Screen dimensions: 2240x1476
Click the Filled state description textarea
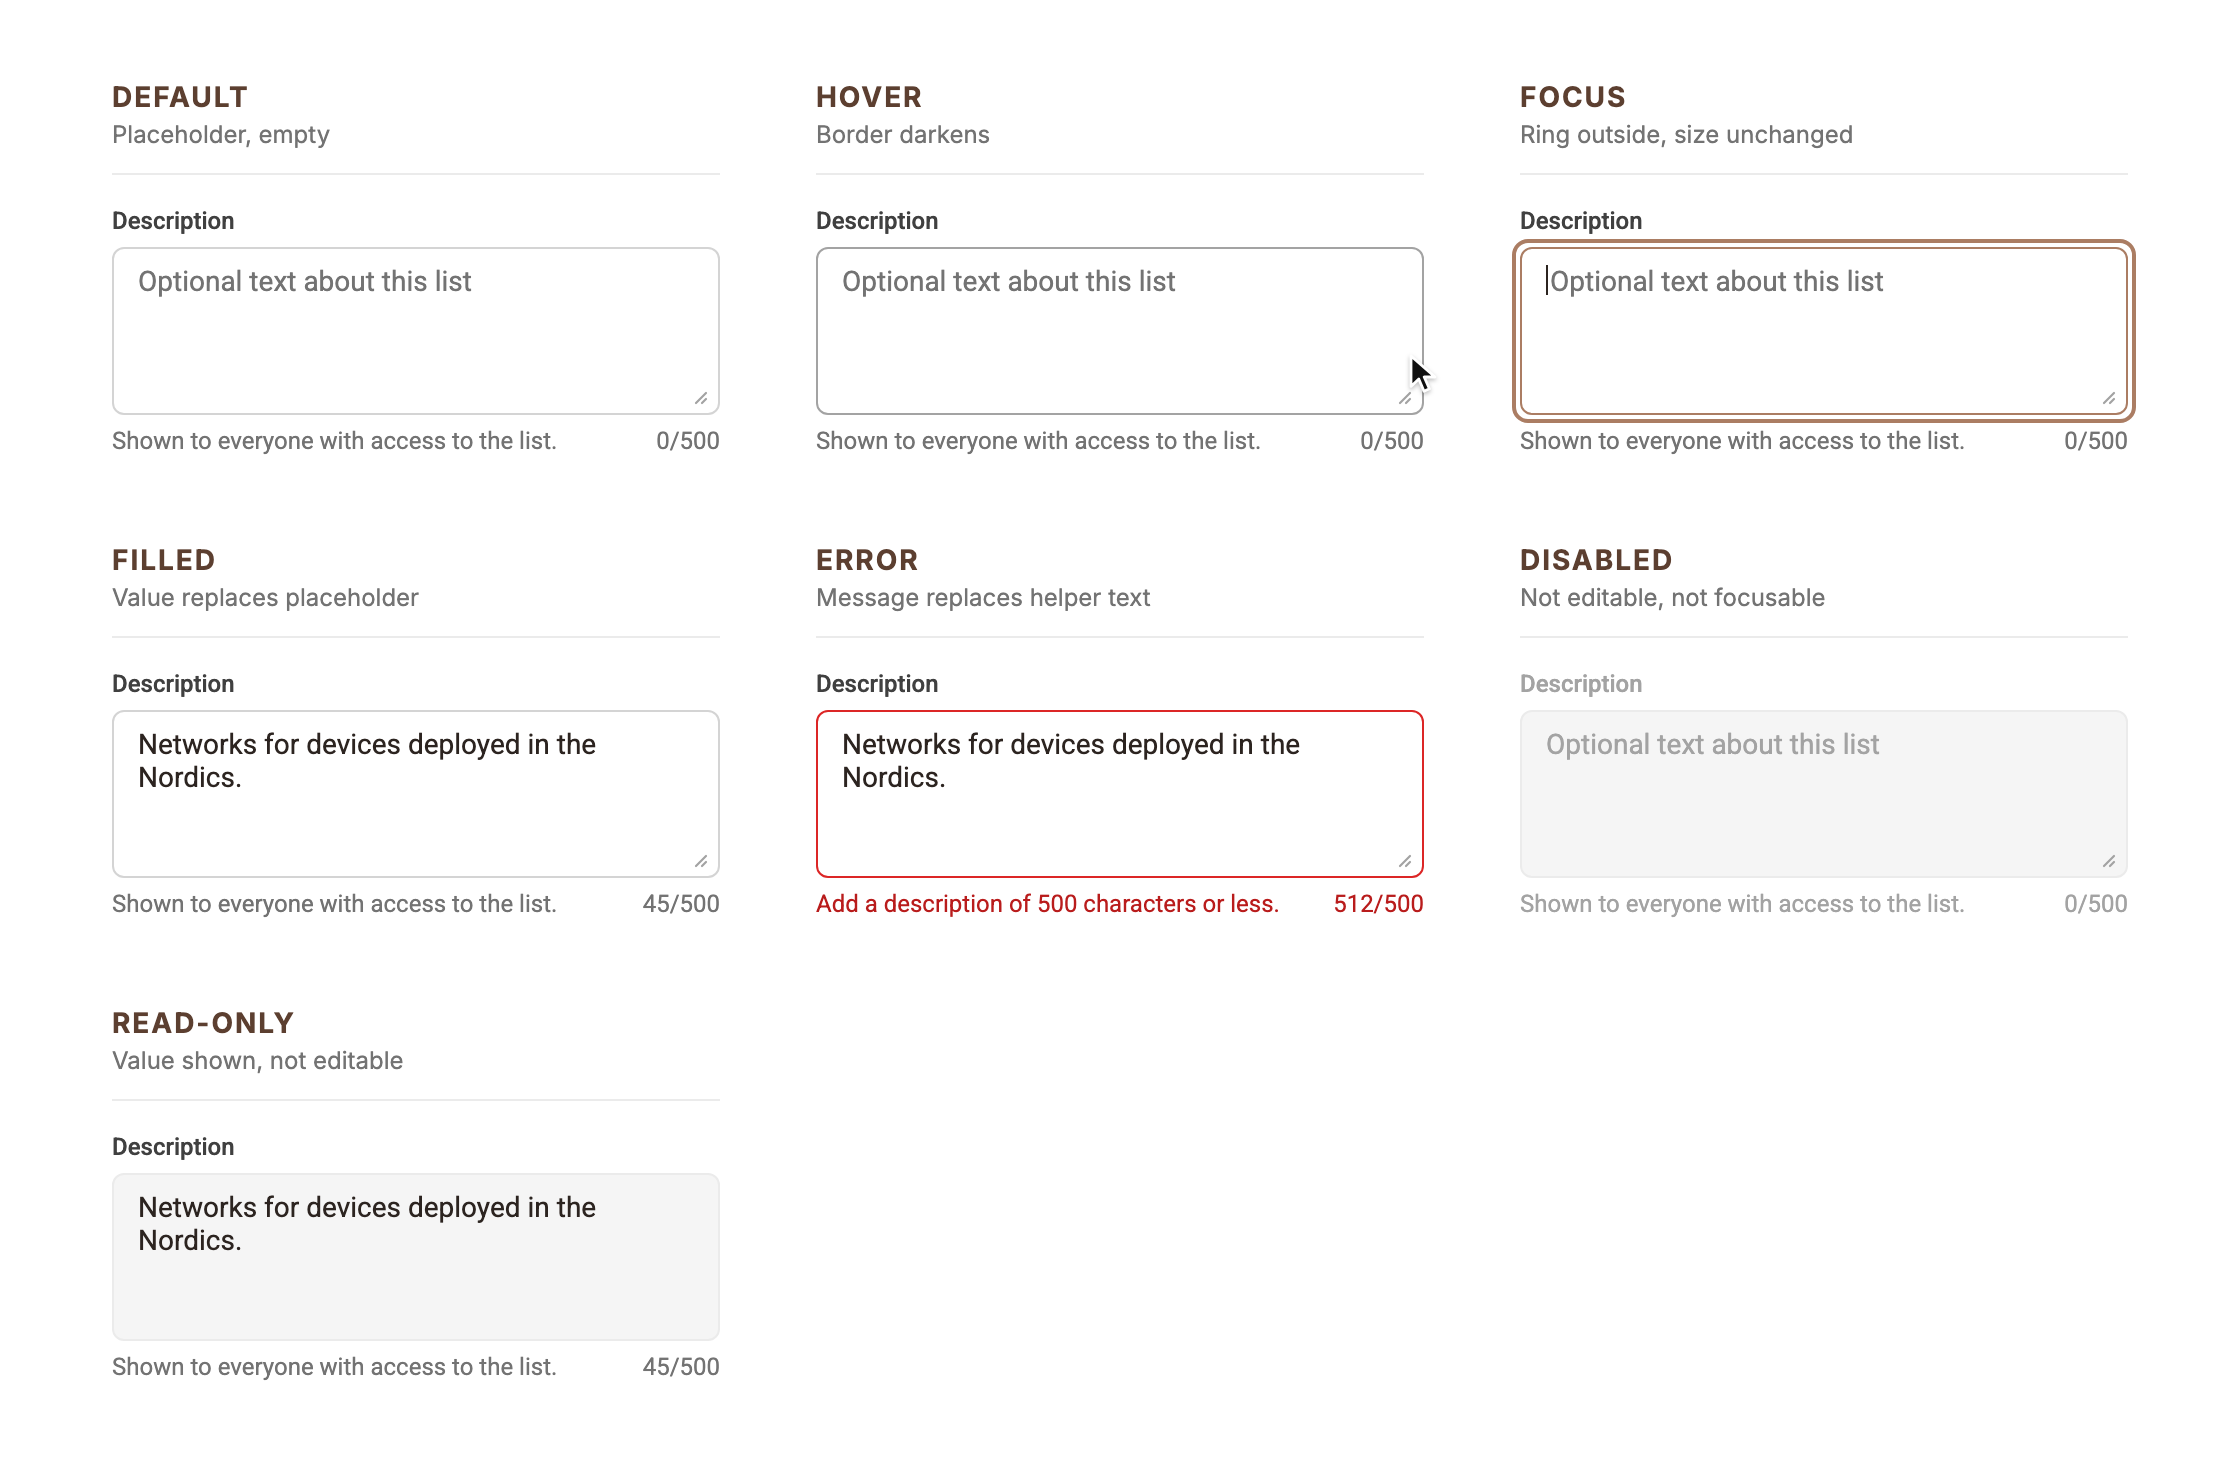[x=416, y=794]
